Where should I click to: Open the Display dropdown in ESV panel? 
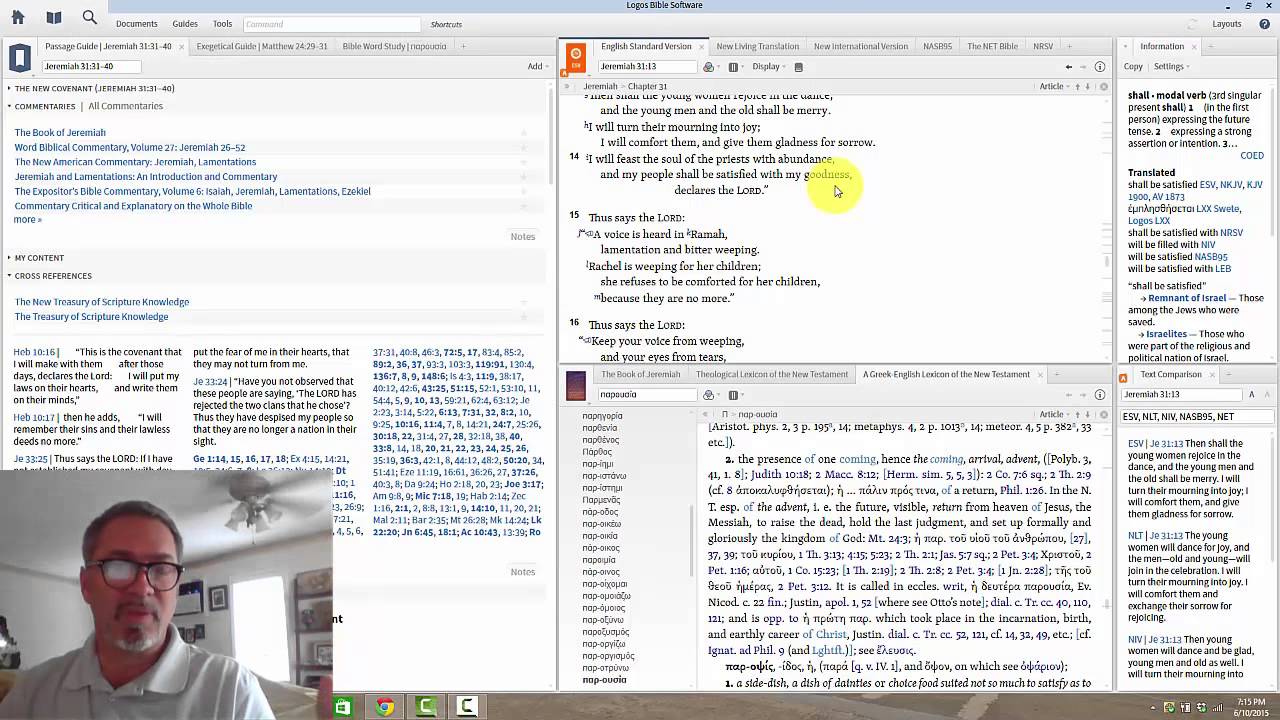point(768,67)
